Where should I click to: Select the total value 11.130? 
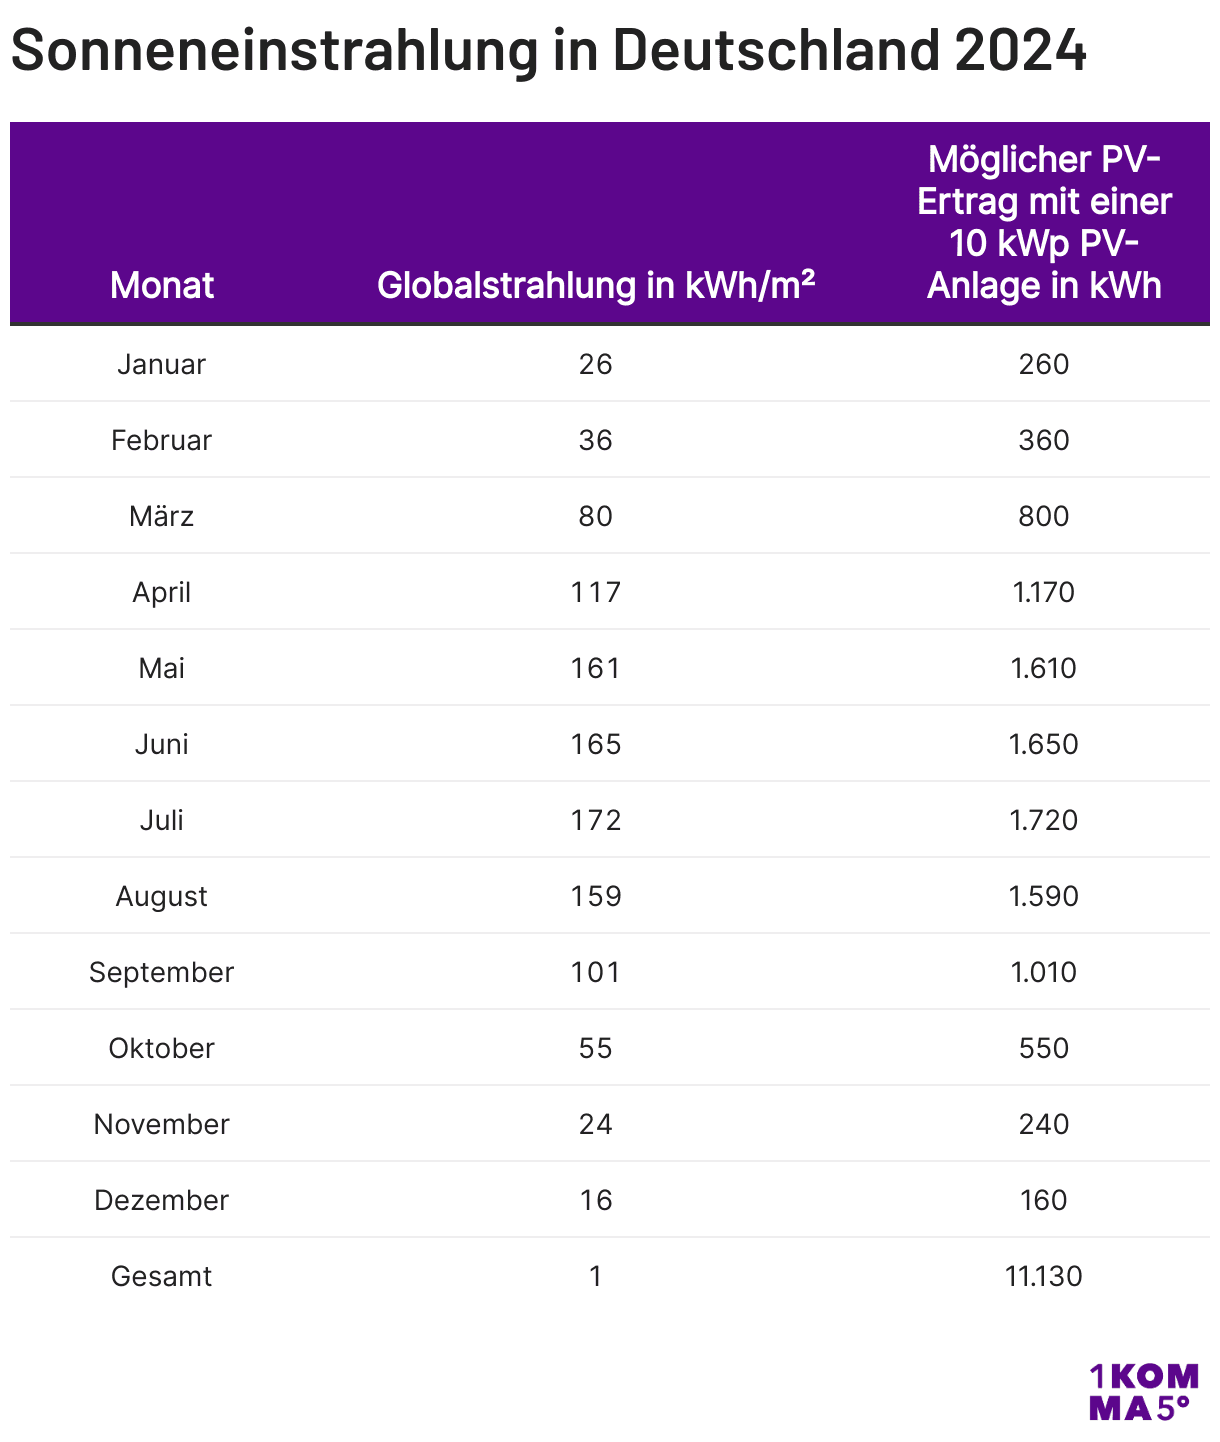click(1044, 1276)
